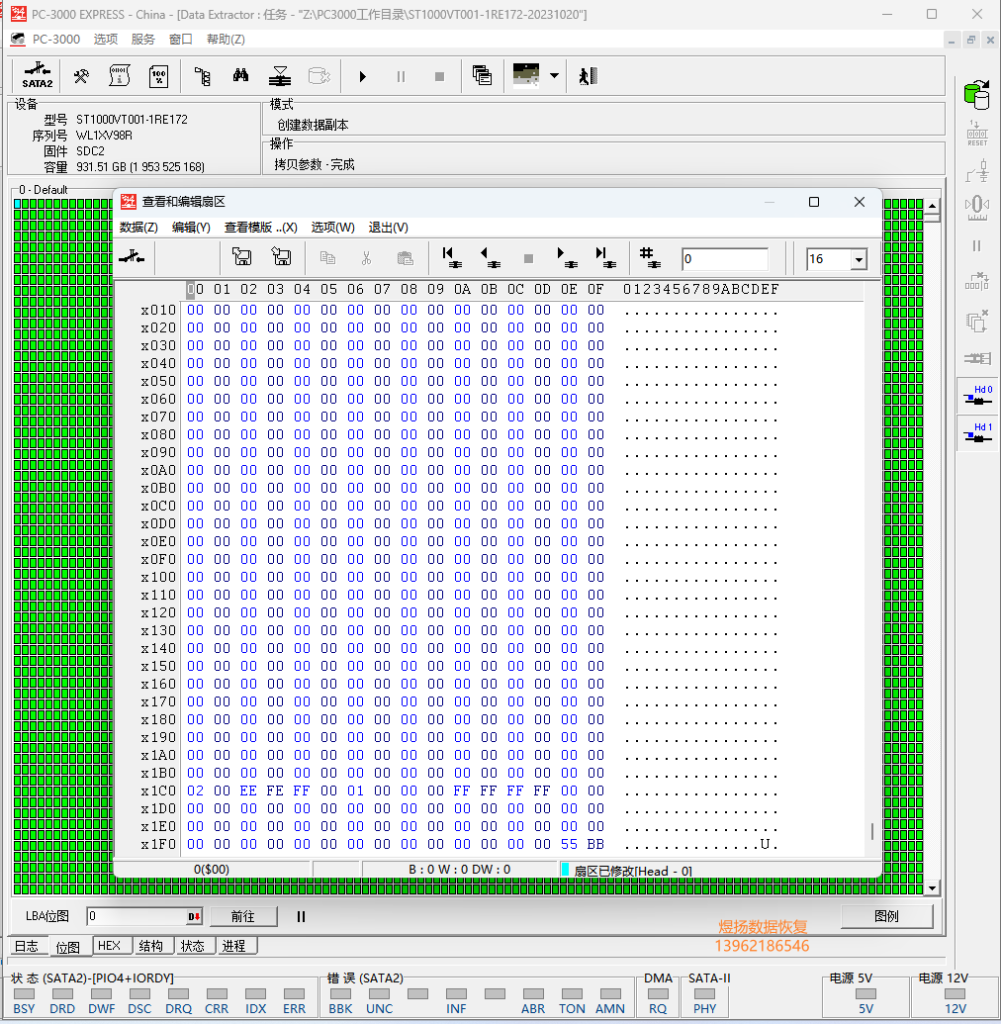Go to previous sector in sector editor
This screenshot has height=1024, width=1001.
click(x=490, y=257)
